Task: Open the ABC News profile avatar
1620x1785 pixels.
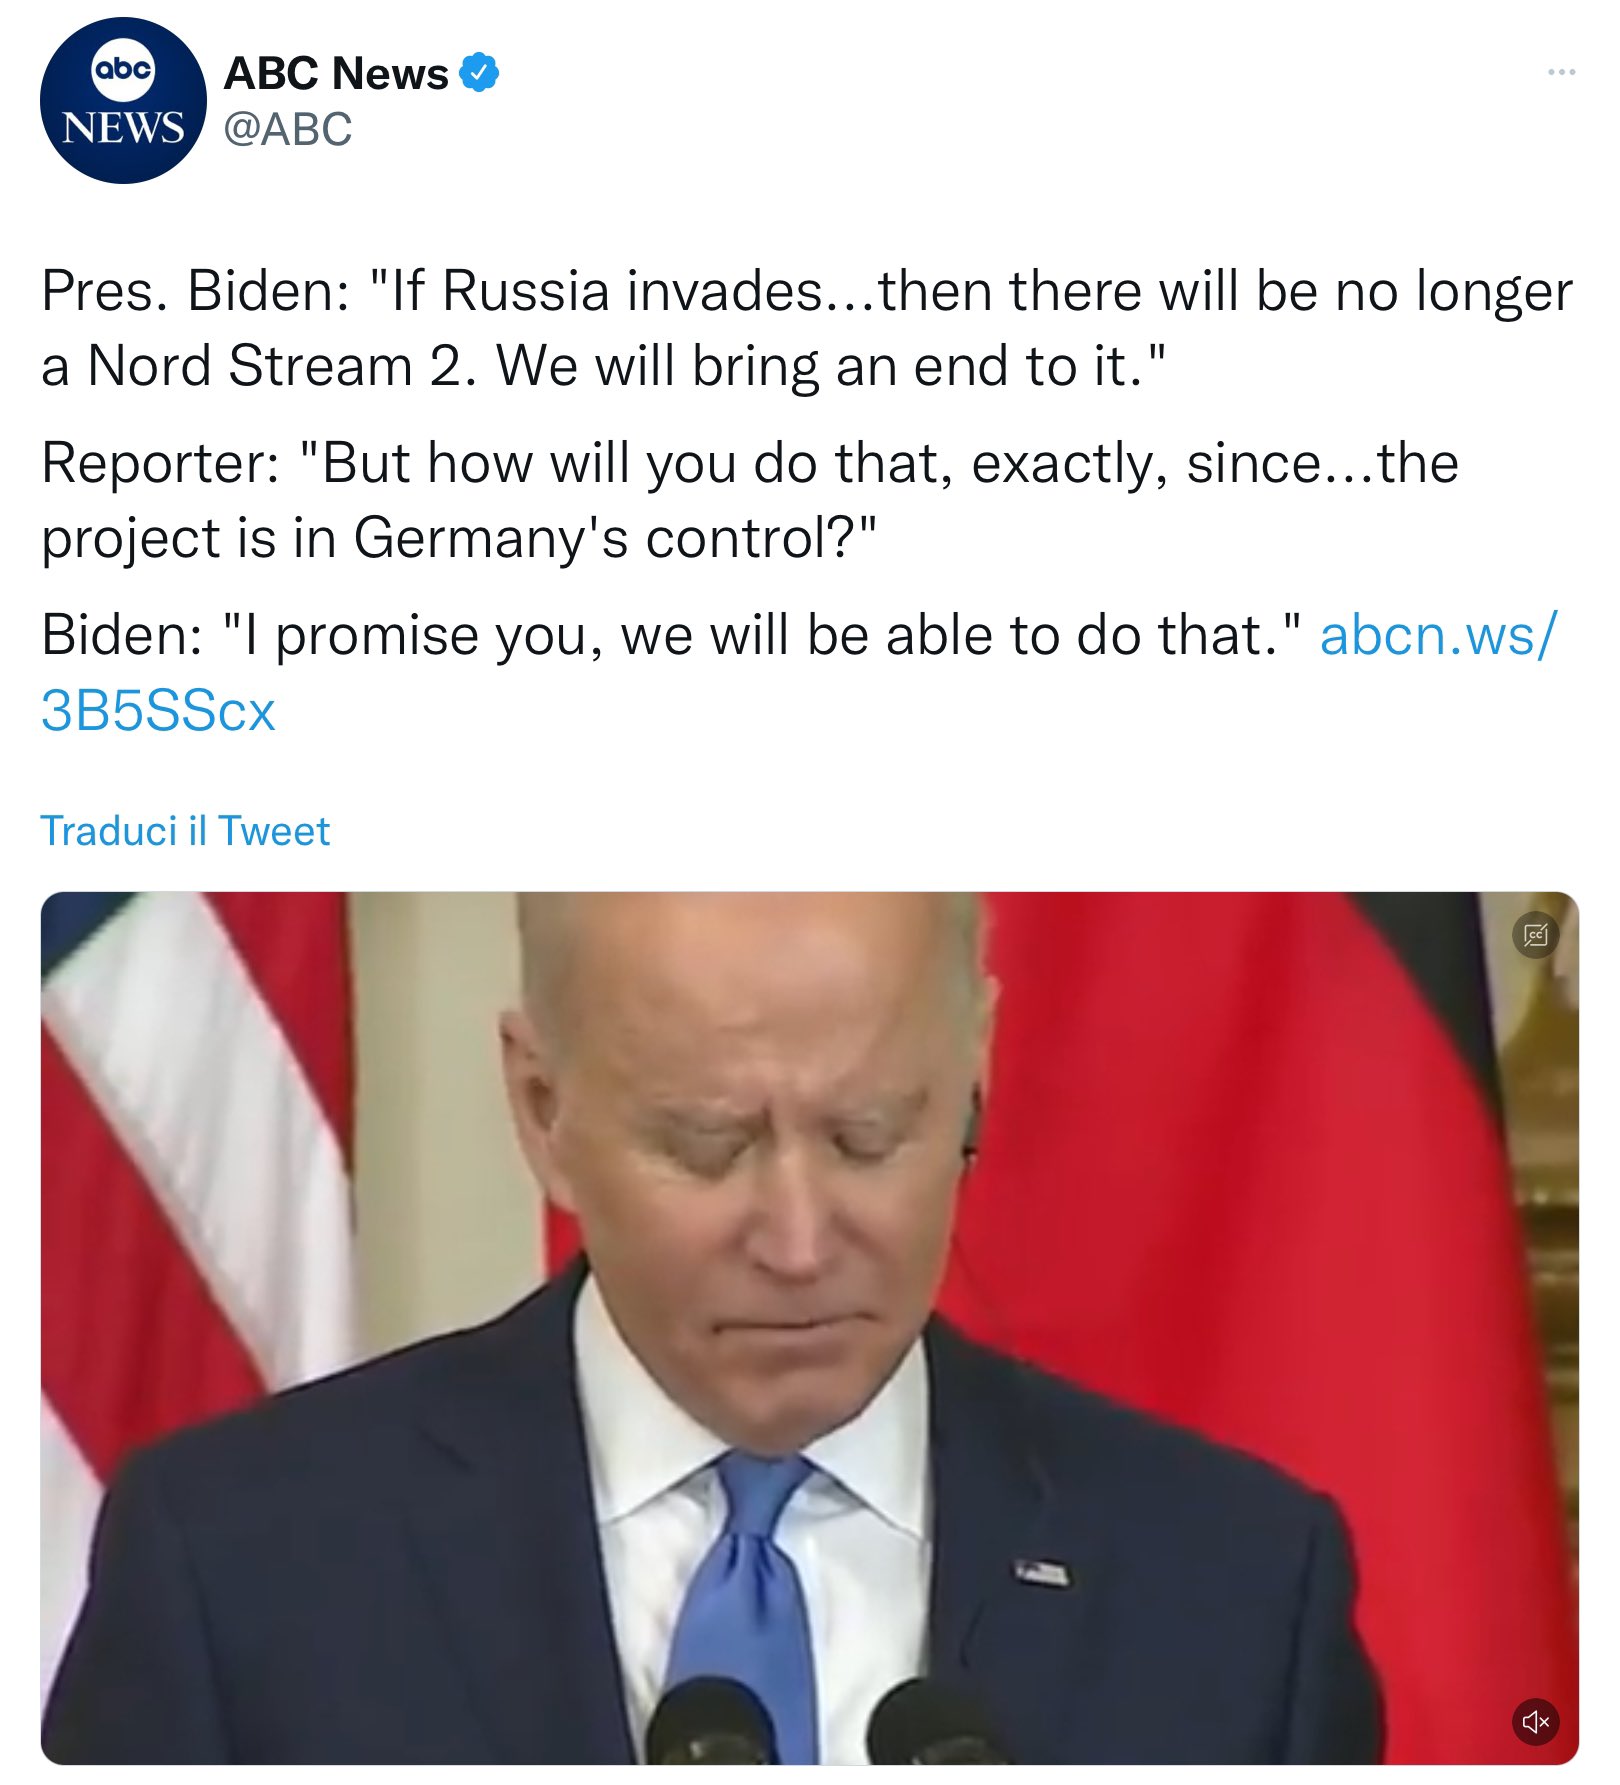Action: [x=123, y=100]
